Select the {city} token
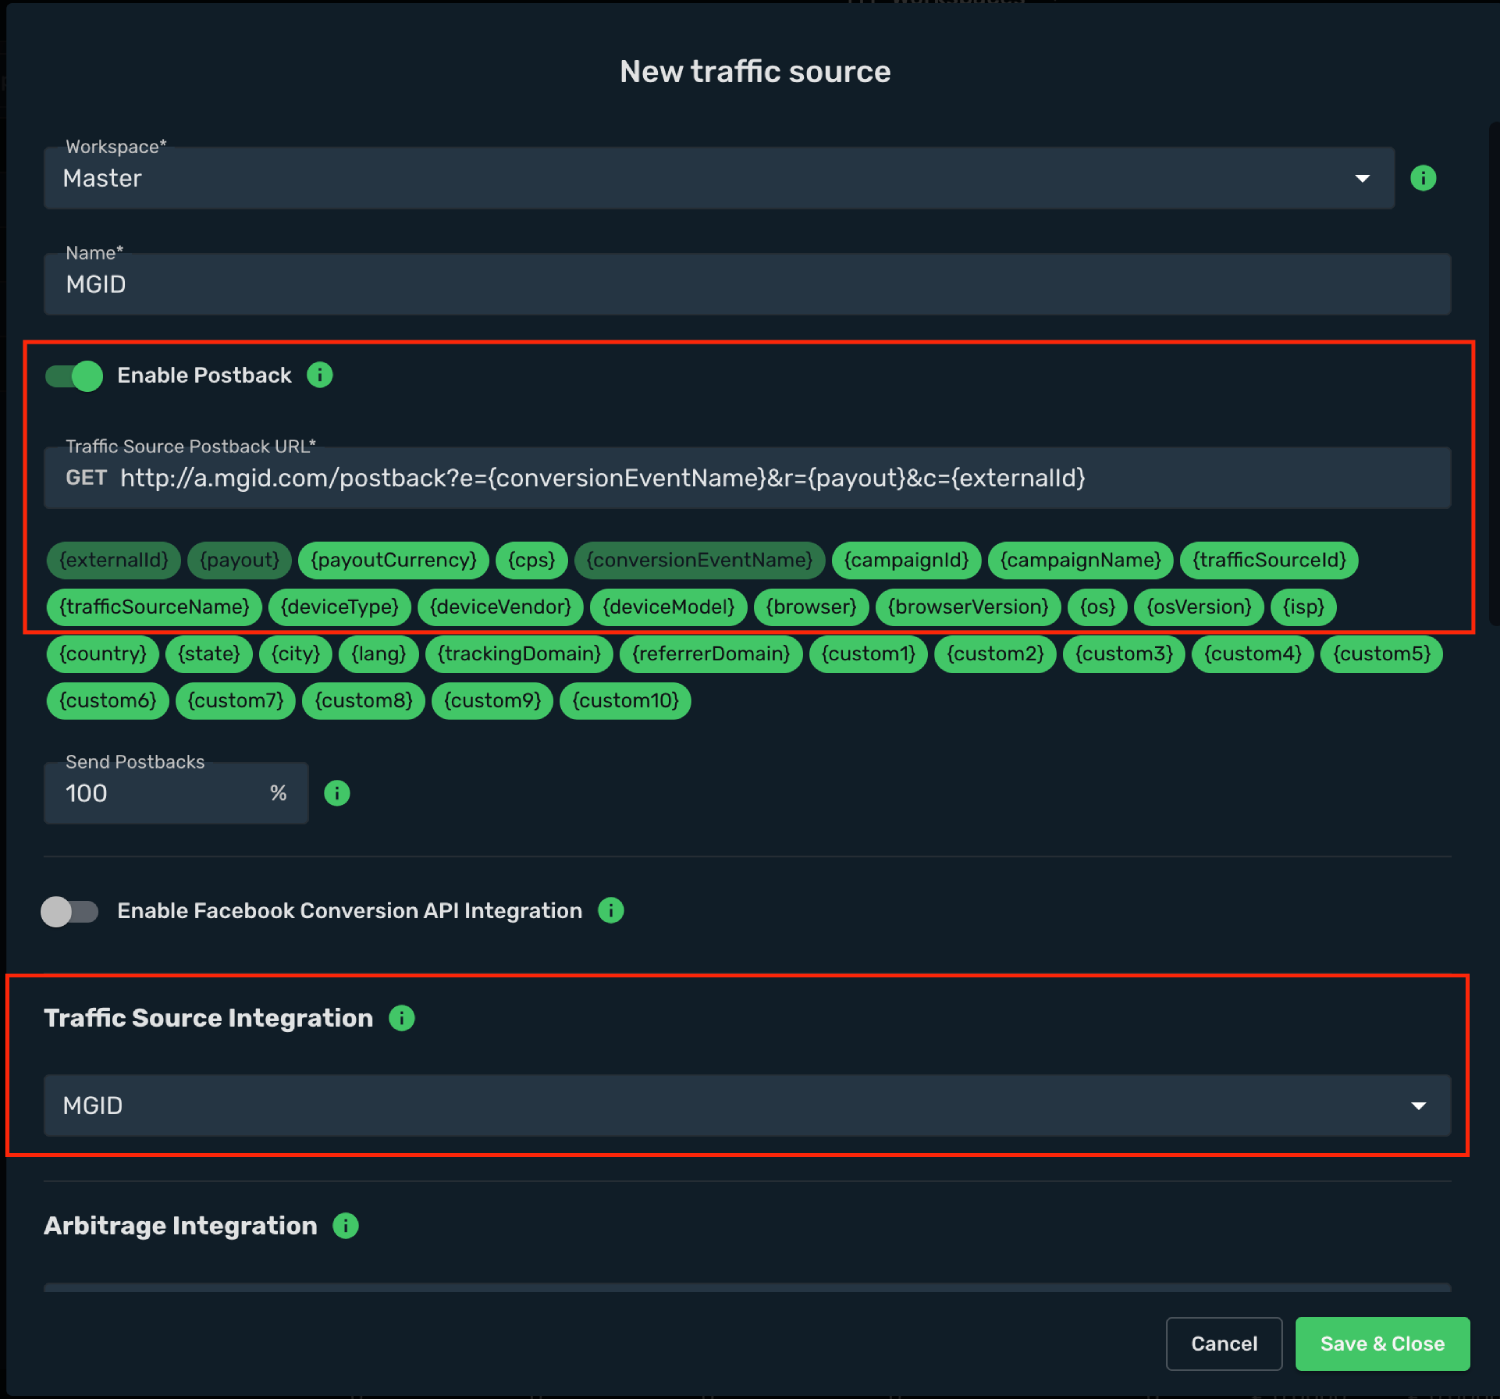The width and height of the screenshot is (1500, 1399). 296,654
